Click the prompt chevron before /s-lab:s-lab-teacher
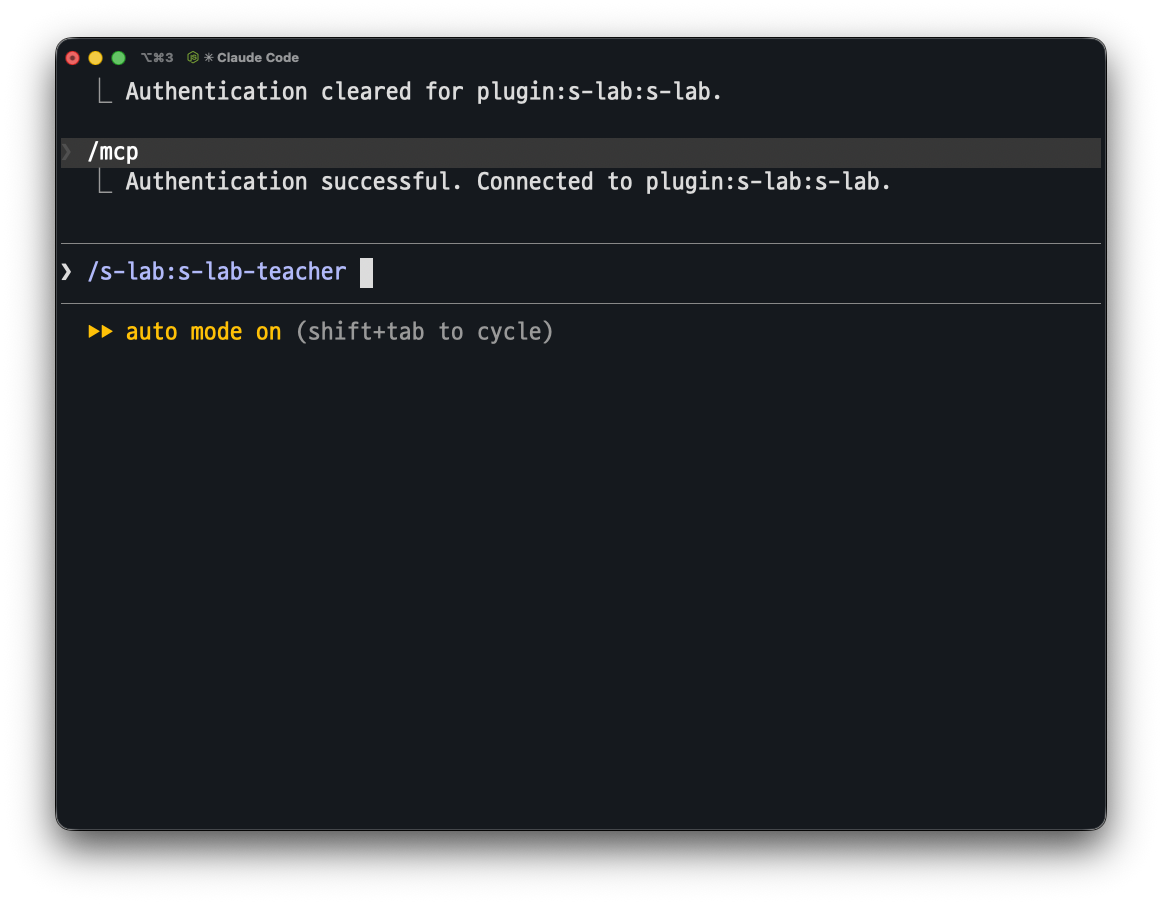The height and width of the screenshot is (904, 1162). point(67,272)
